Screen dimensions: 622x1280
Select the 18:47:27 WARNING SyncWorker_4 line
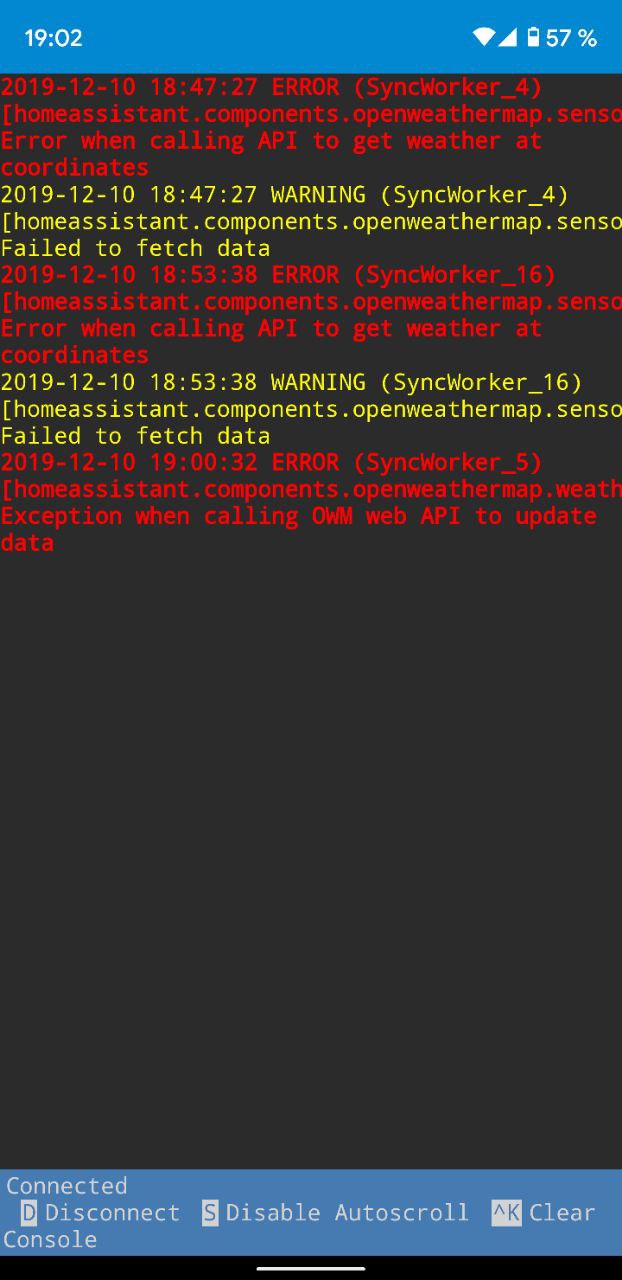point(284,194)
